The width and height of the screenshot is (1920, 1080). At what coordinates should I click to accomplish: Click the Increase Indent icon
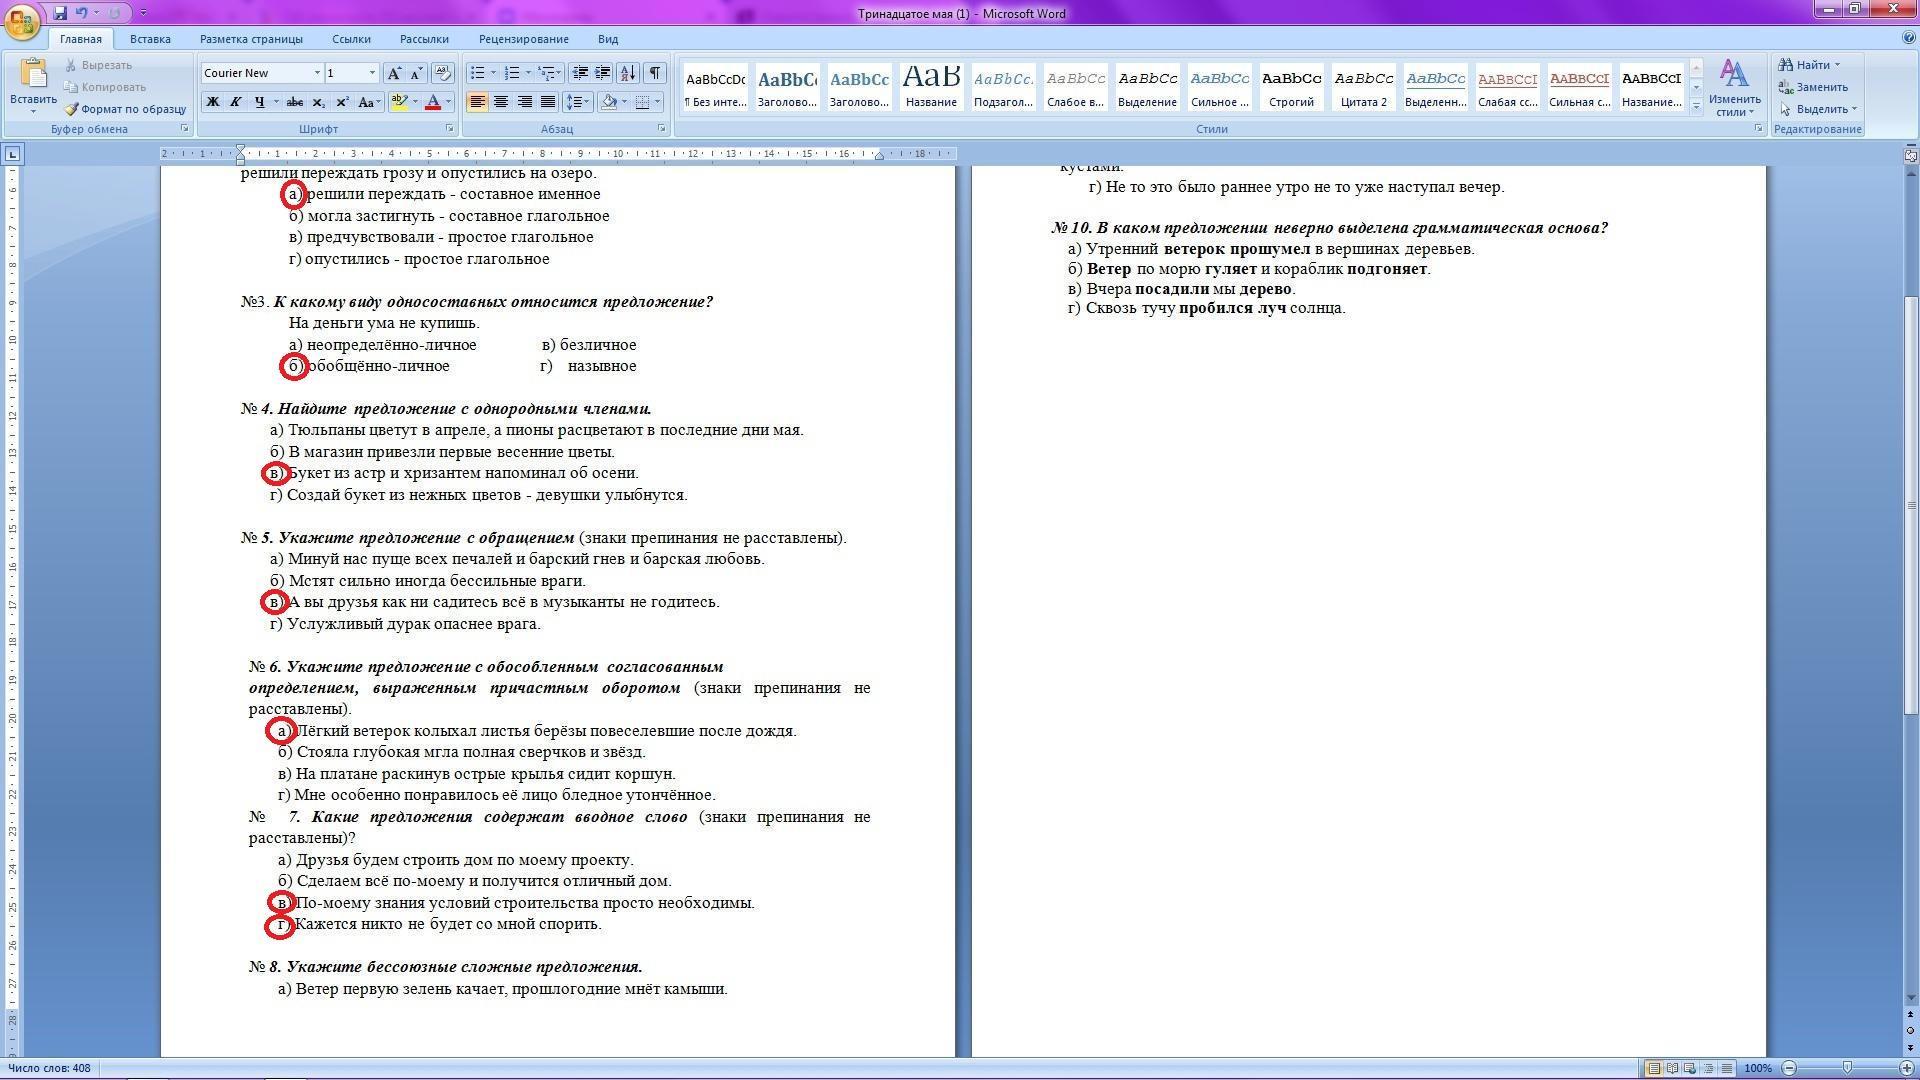[x=603, y=73]
